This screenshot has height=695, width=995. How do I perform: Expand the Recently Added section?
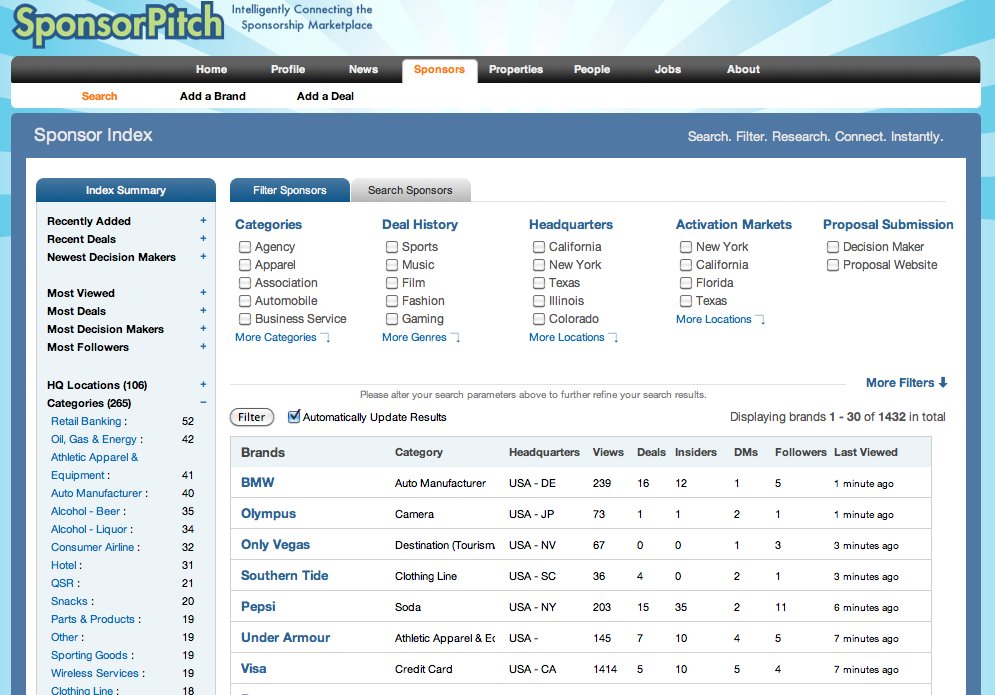tap(203, 221)
